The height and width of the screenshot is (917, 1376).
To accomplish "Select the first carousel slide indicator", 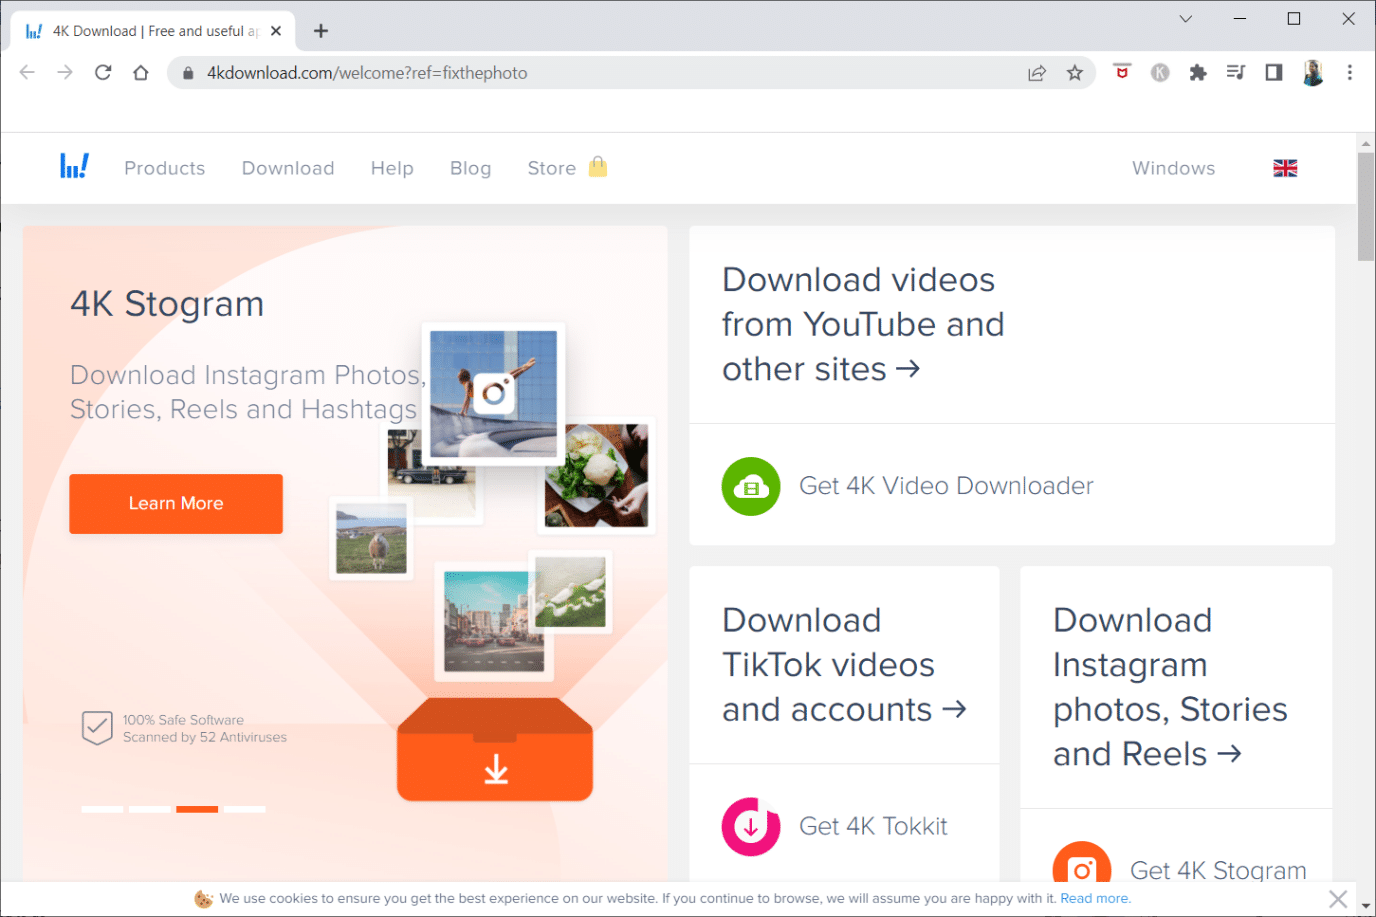I will [102, 809].
